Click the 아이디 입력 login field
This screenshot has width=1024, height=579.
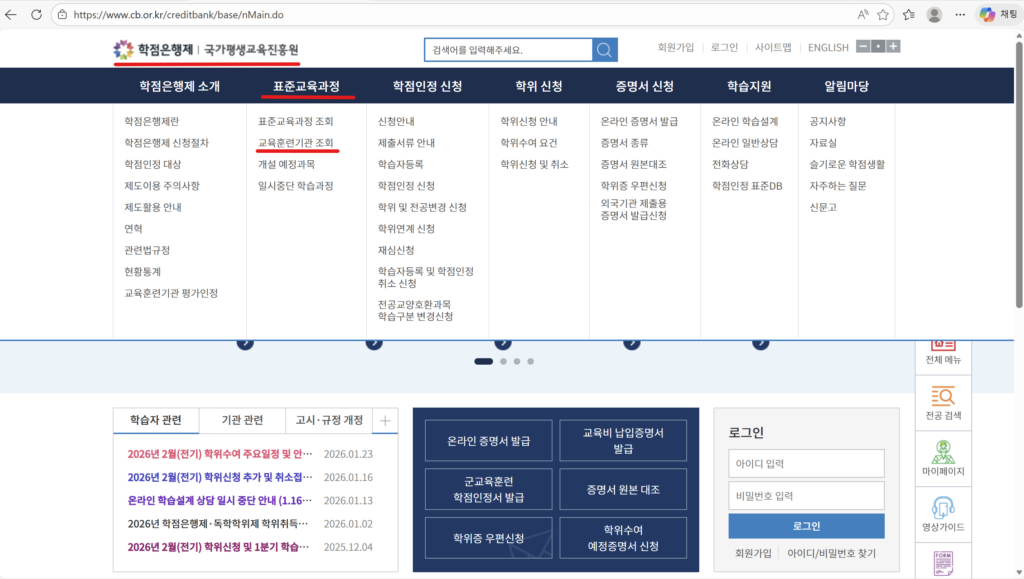(806, 463)
